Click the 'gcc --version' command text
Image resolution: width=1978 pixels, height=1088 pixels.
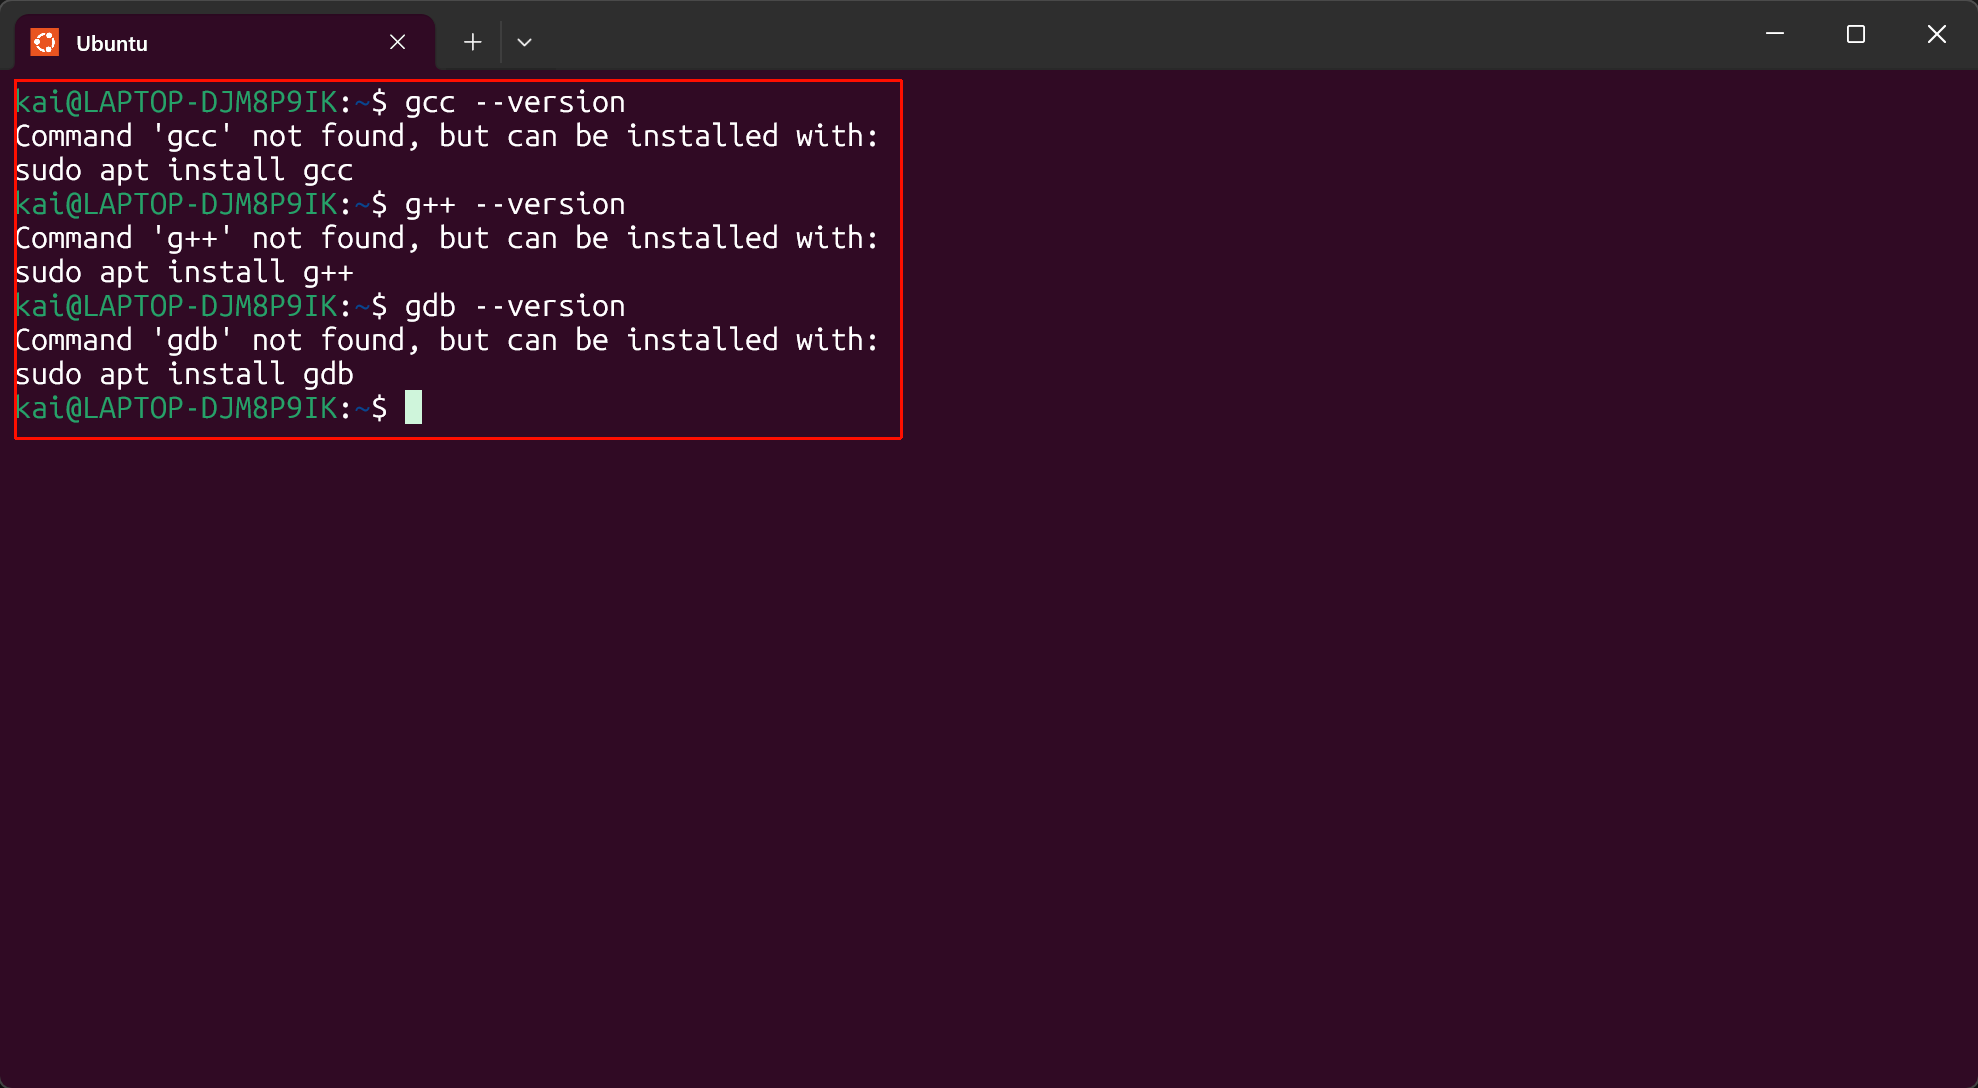[515, 102]
